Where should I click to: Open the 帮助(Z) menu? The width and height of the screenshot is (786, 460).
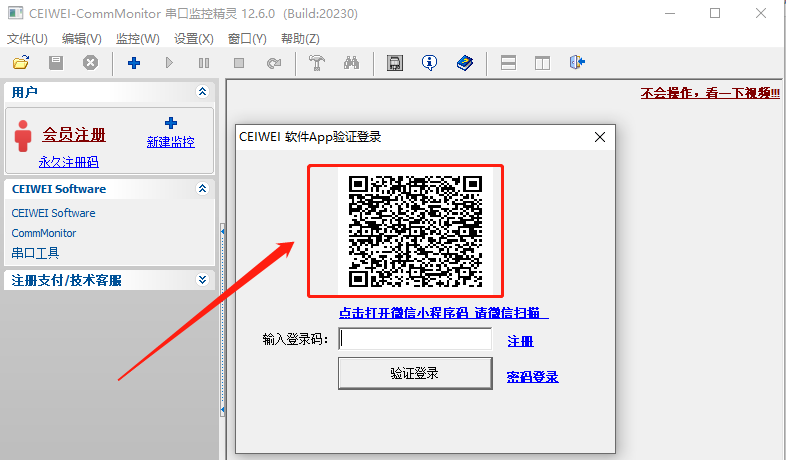[x=300, y=39]
